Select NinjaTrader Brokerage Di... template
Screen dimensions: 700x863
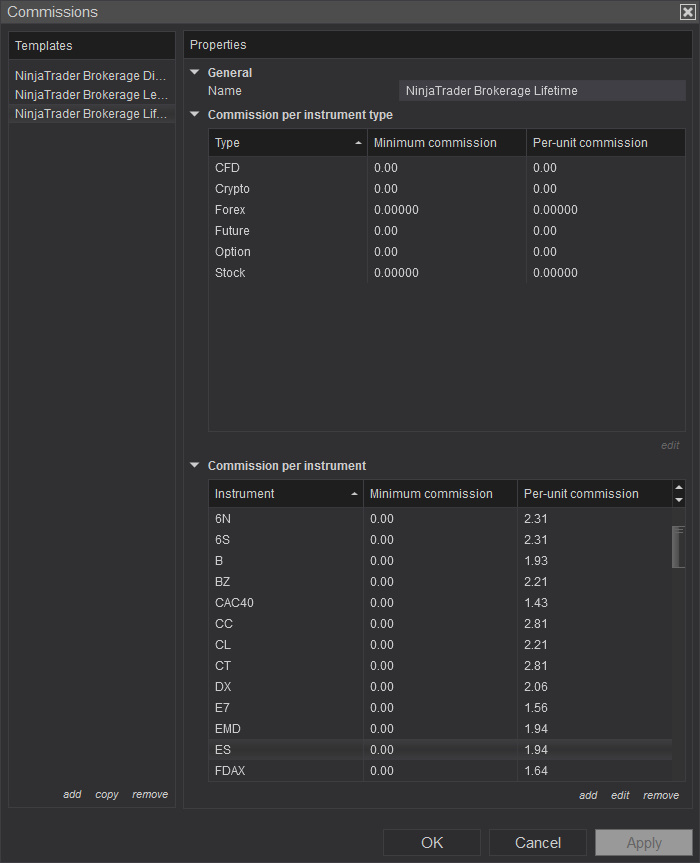coord(91,76)
